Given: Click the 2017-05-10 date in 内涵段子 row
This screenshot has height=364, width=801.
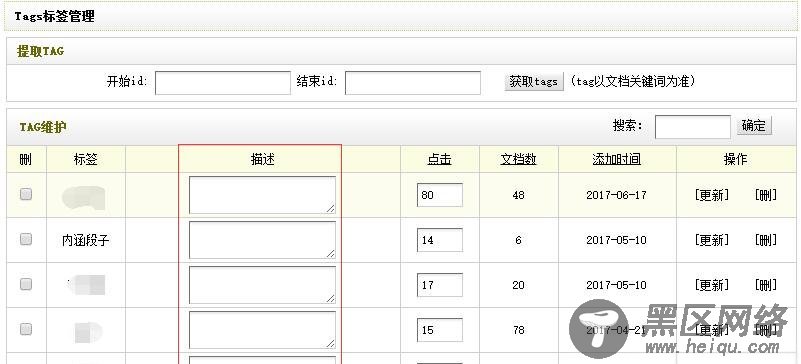Looking at the screenshot, I should click(x=617, y=240).
